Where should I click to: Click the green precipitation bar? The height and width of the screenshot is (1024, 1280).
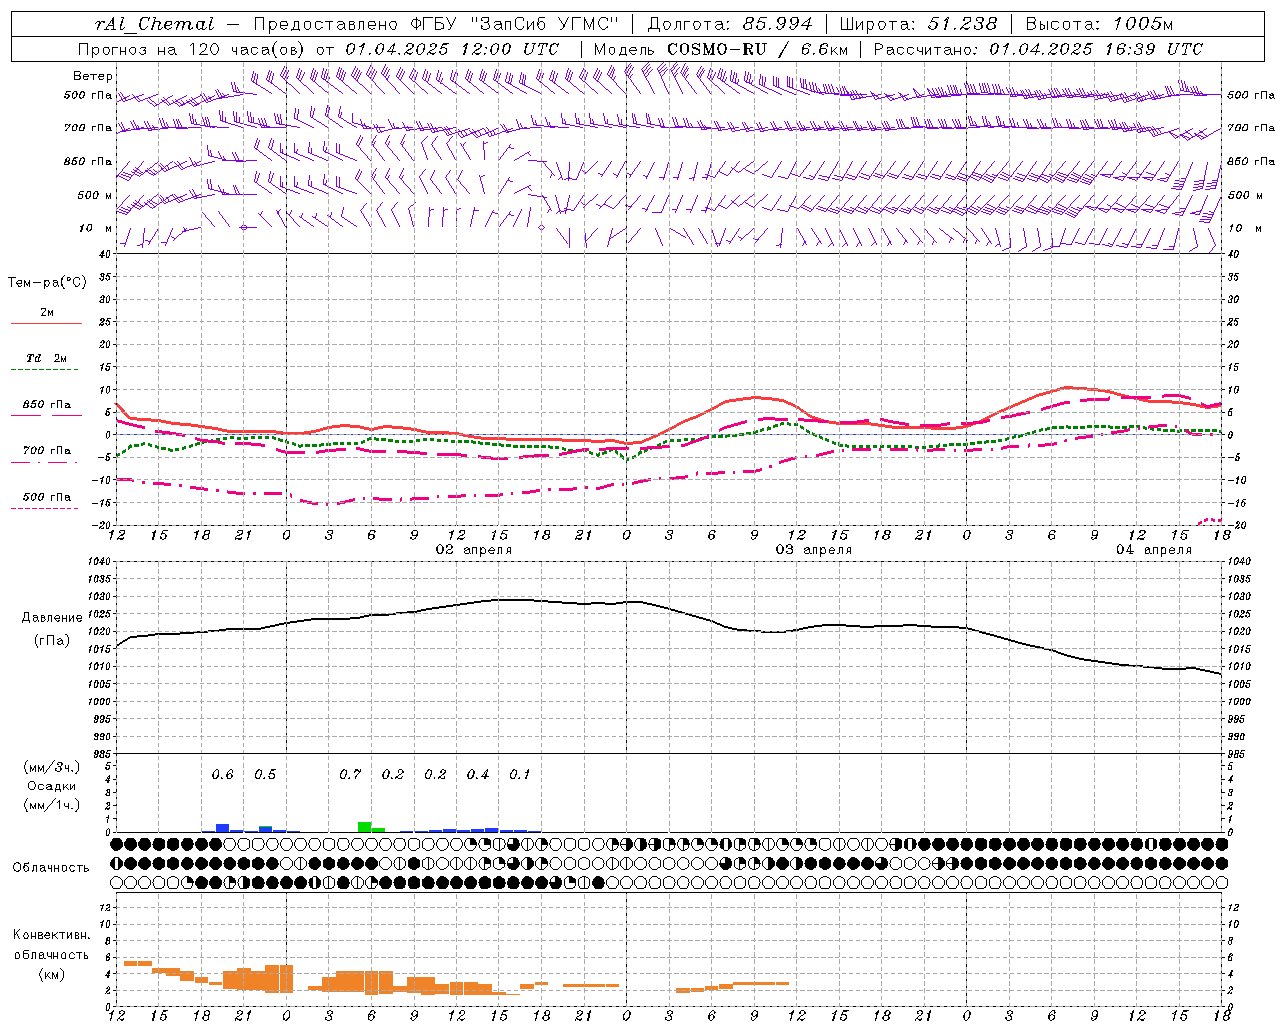click(x=365, y=827)
